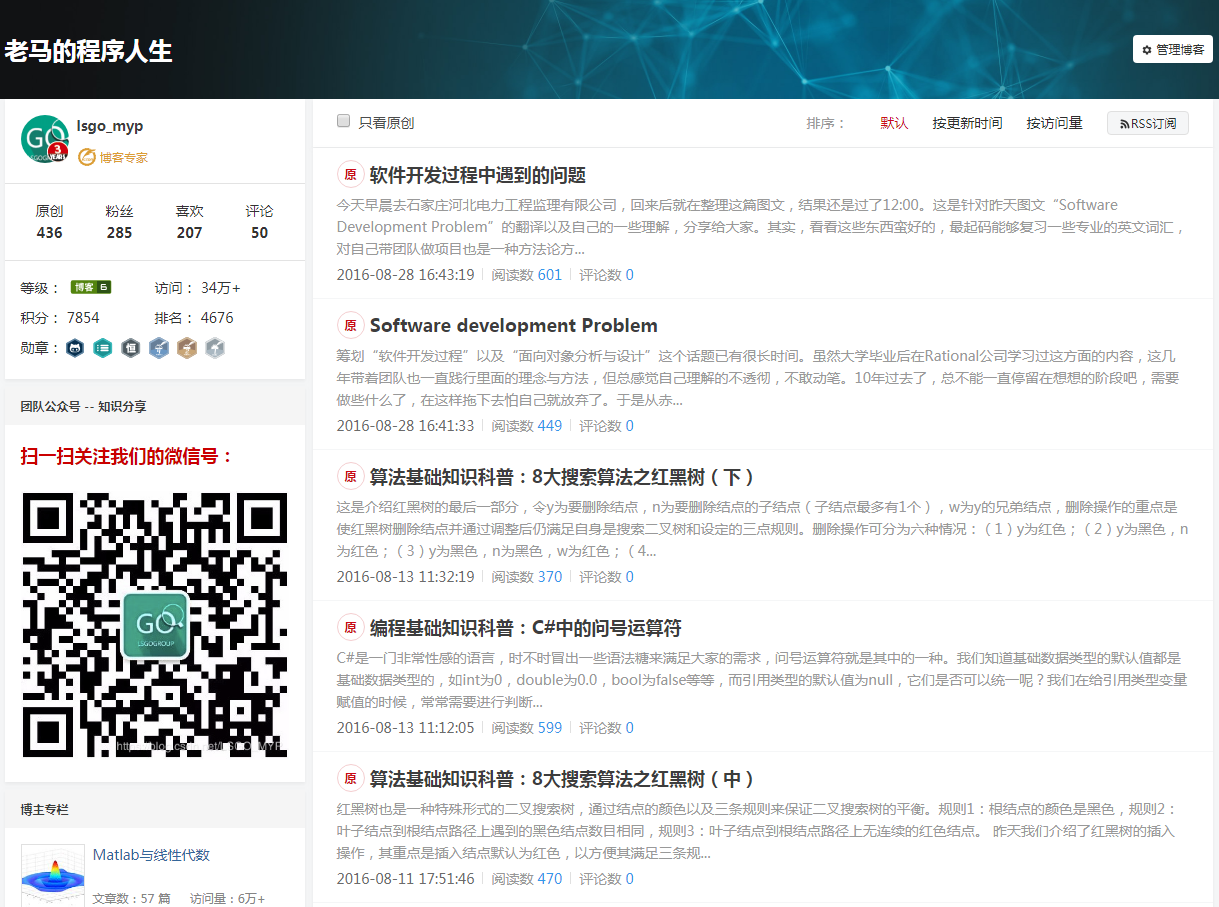Click summary text starting C#是一门非常性感的语言
Screen dimensions: 1219x907
(762, 680)
